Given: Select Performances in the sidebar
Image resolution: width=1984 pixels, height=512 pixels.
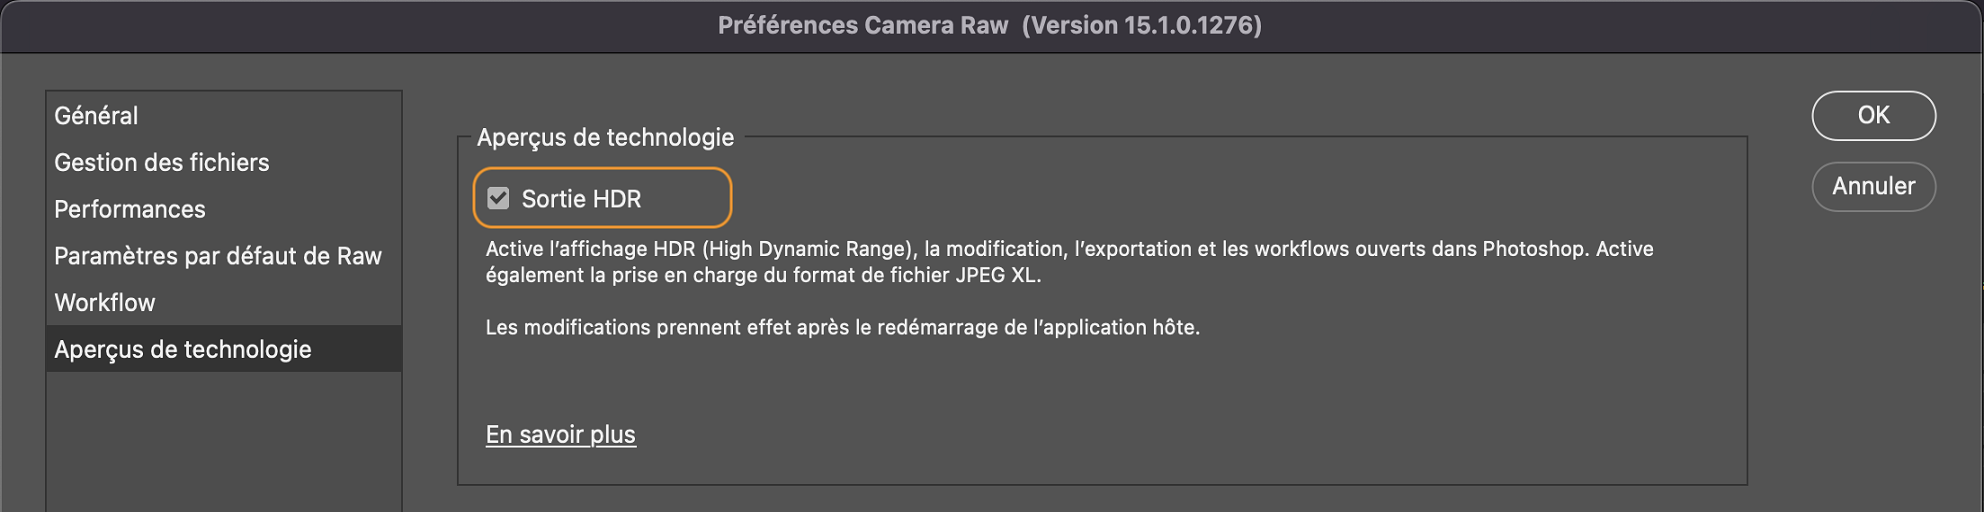Looking at the screenshot, I should click(x=130, y=209).
